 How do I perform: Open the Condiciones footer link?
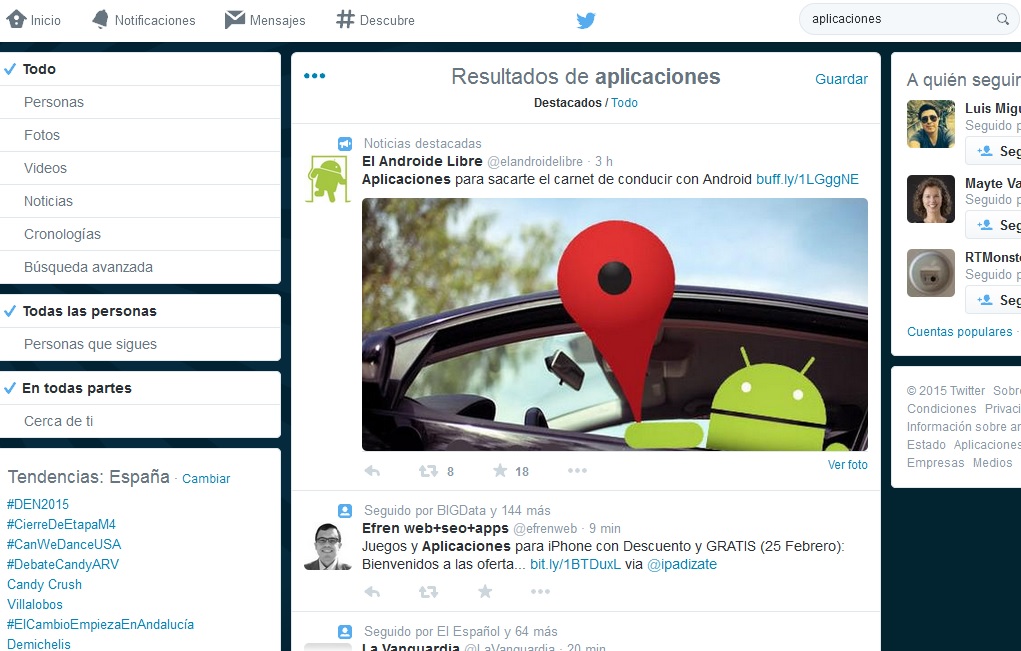click(x=942, y=409)
